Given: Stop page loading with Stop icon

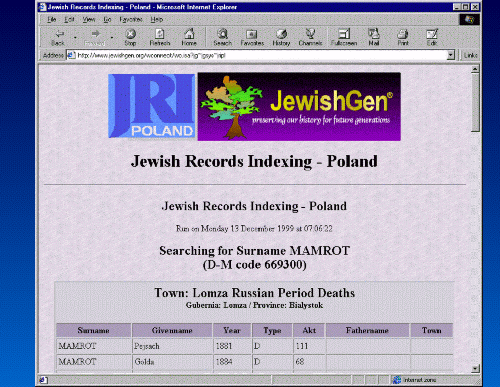Looking at the screenshot, I should point(130,34).
